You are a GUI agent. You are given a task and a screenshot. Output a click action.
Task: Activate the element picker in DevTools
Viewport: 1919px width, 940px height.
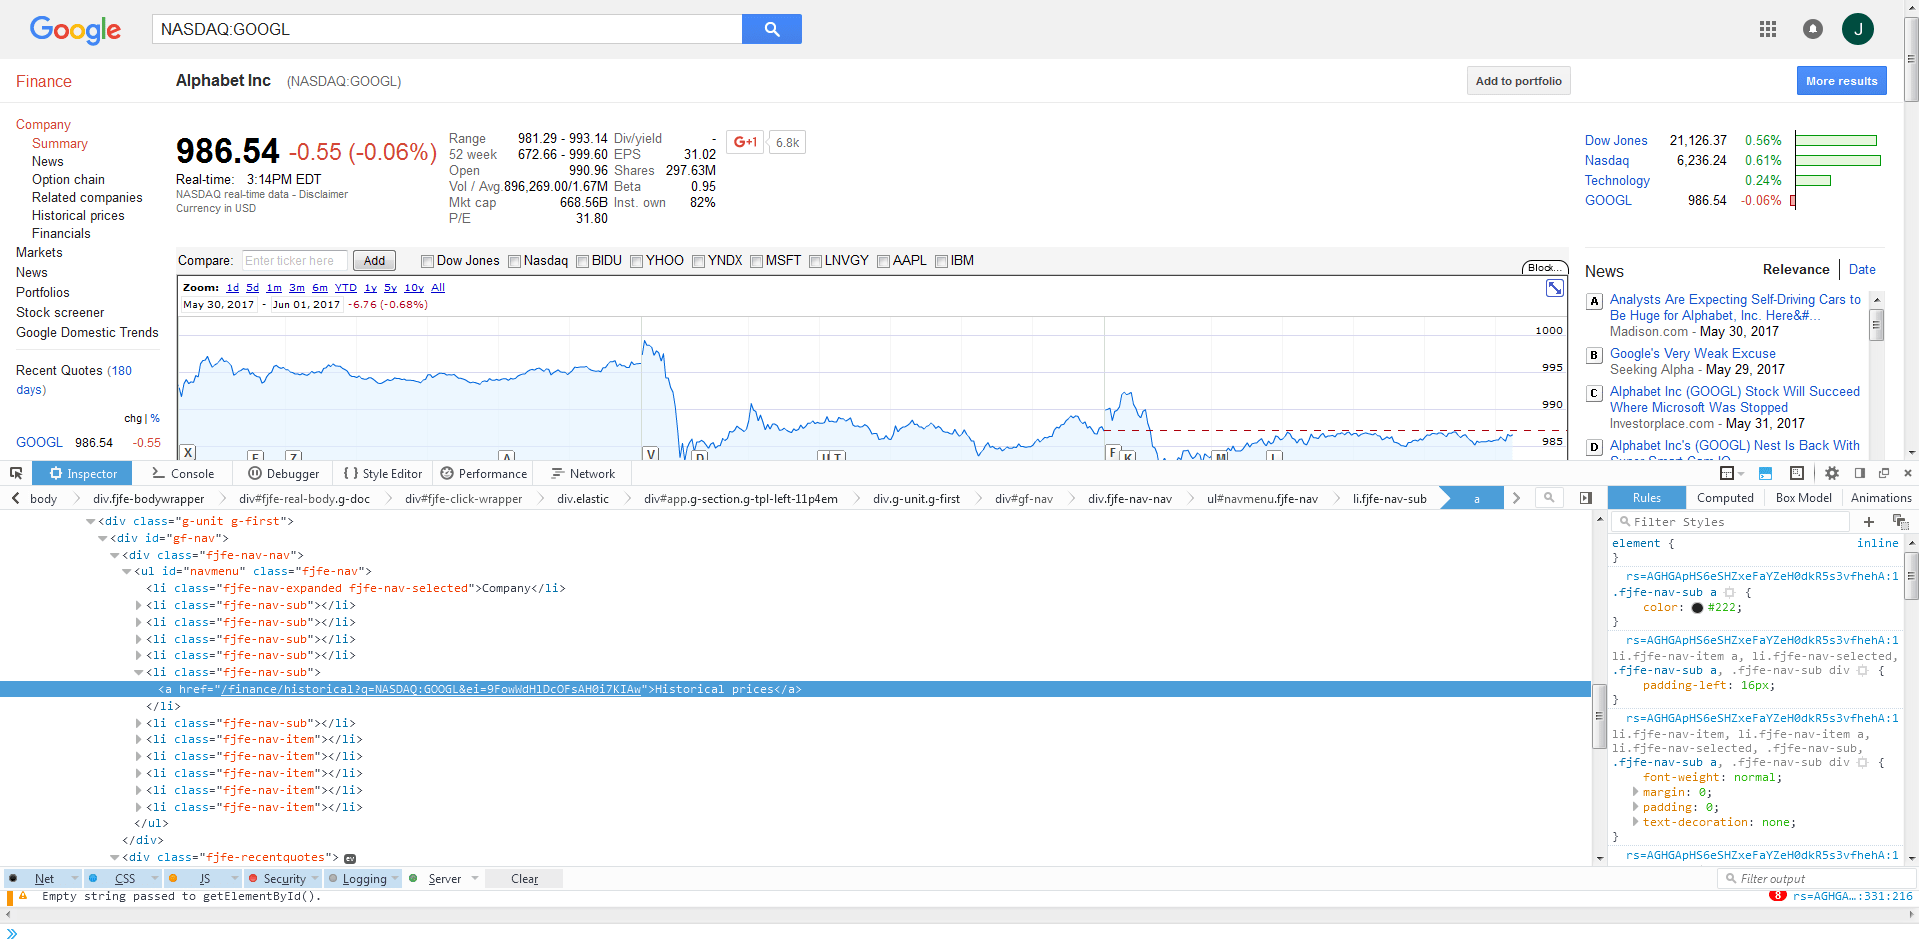pyautogui.click(x=16, y=473)
